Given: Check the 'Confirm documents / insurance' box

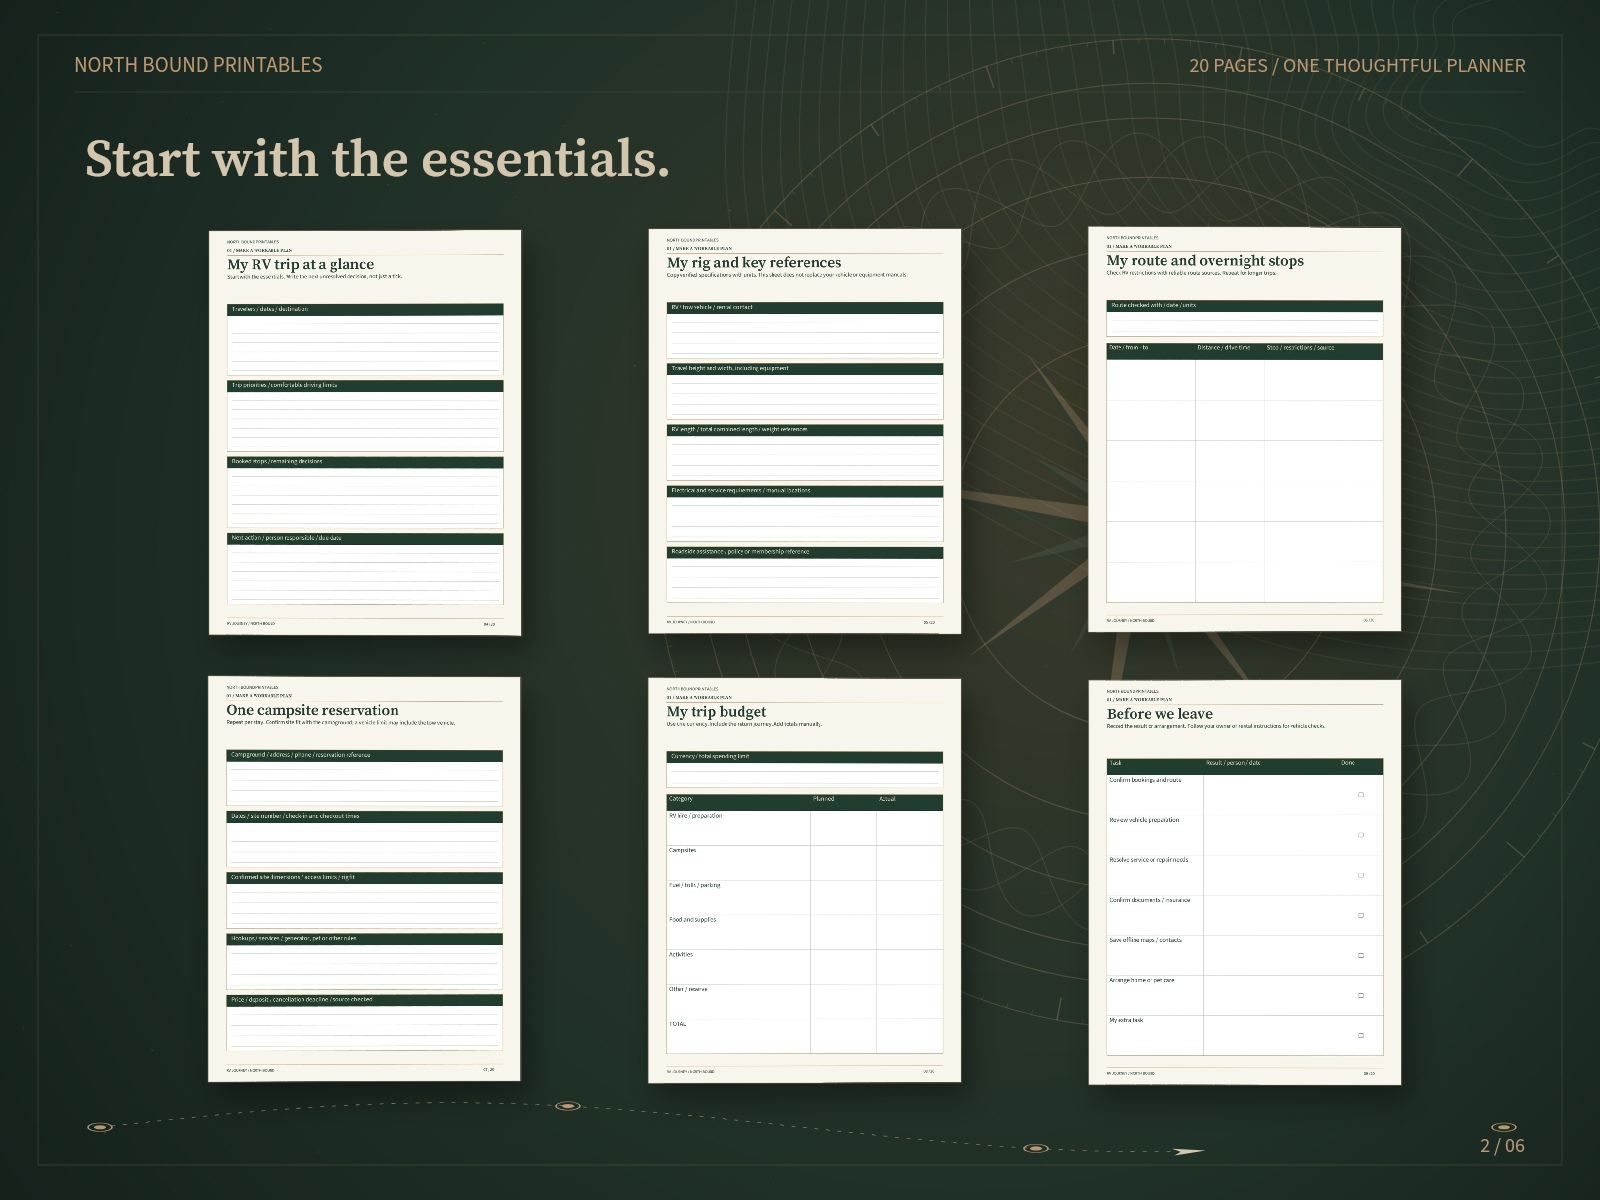Looking at the screenshot, I should pyautogui.click(x=1360, y=915).
